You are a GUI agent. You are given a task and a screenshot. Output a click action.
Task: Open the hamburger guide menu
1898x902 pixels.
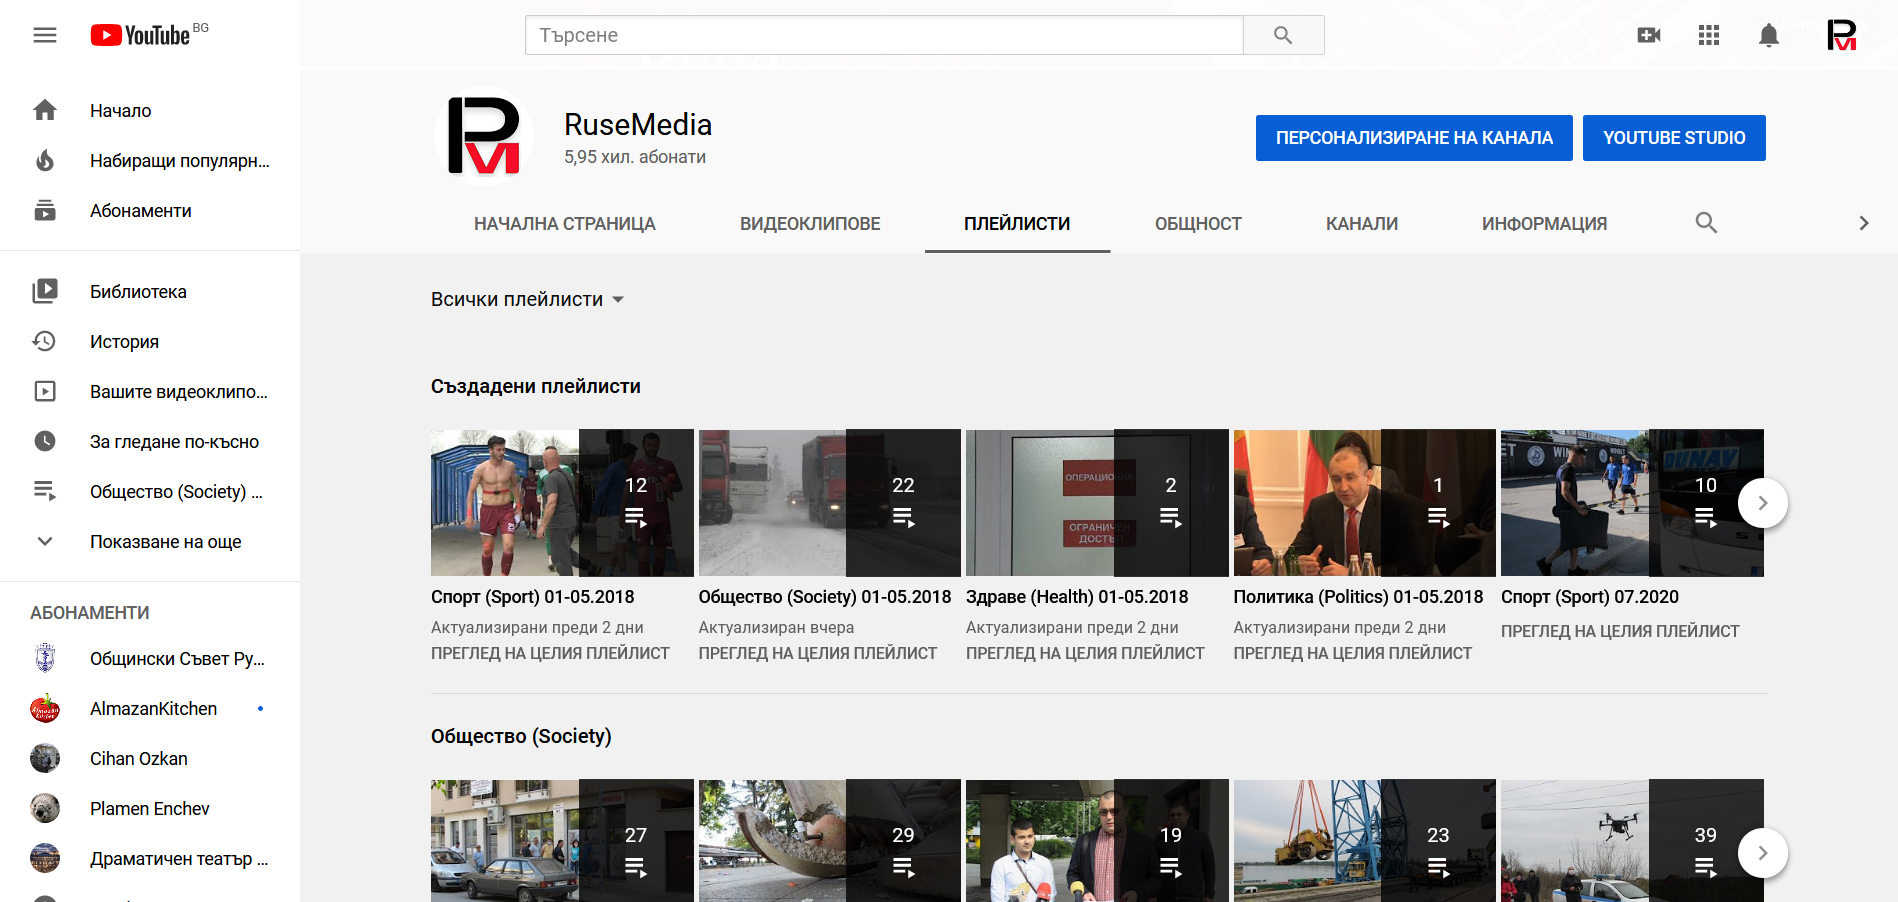[x=45, y=35]
